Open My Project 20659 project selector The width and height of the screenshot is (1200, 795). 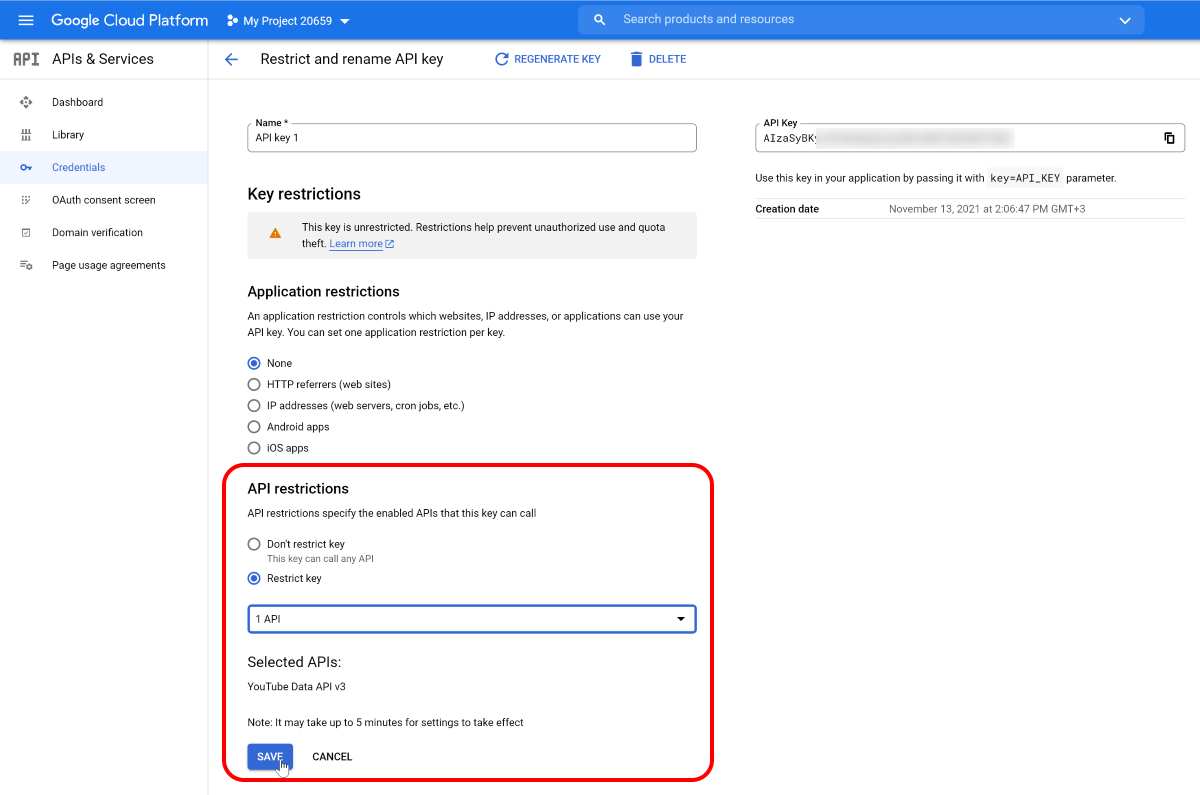click(288, 20)
